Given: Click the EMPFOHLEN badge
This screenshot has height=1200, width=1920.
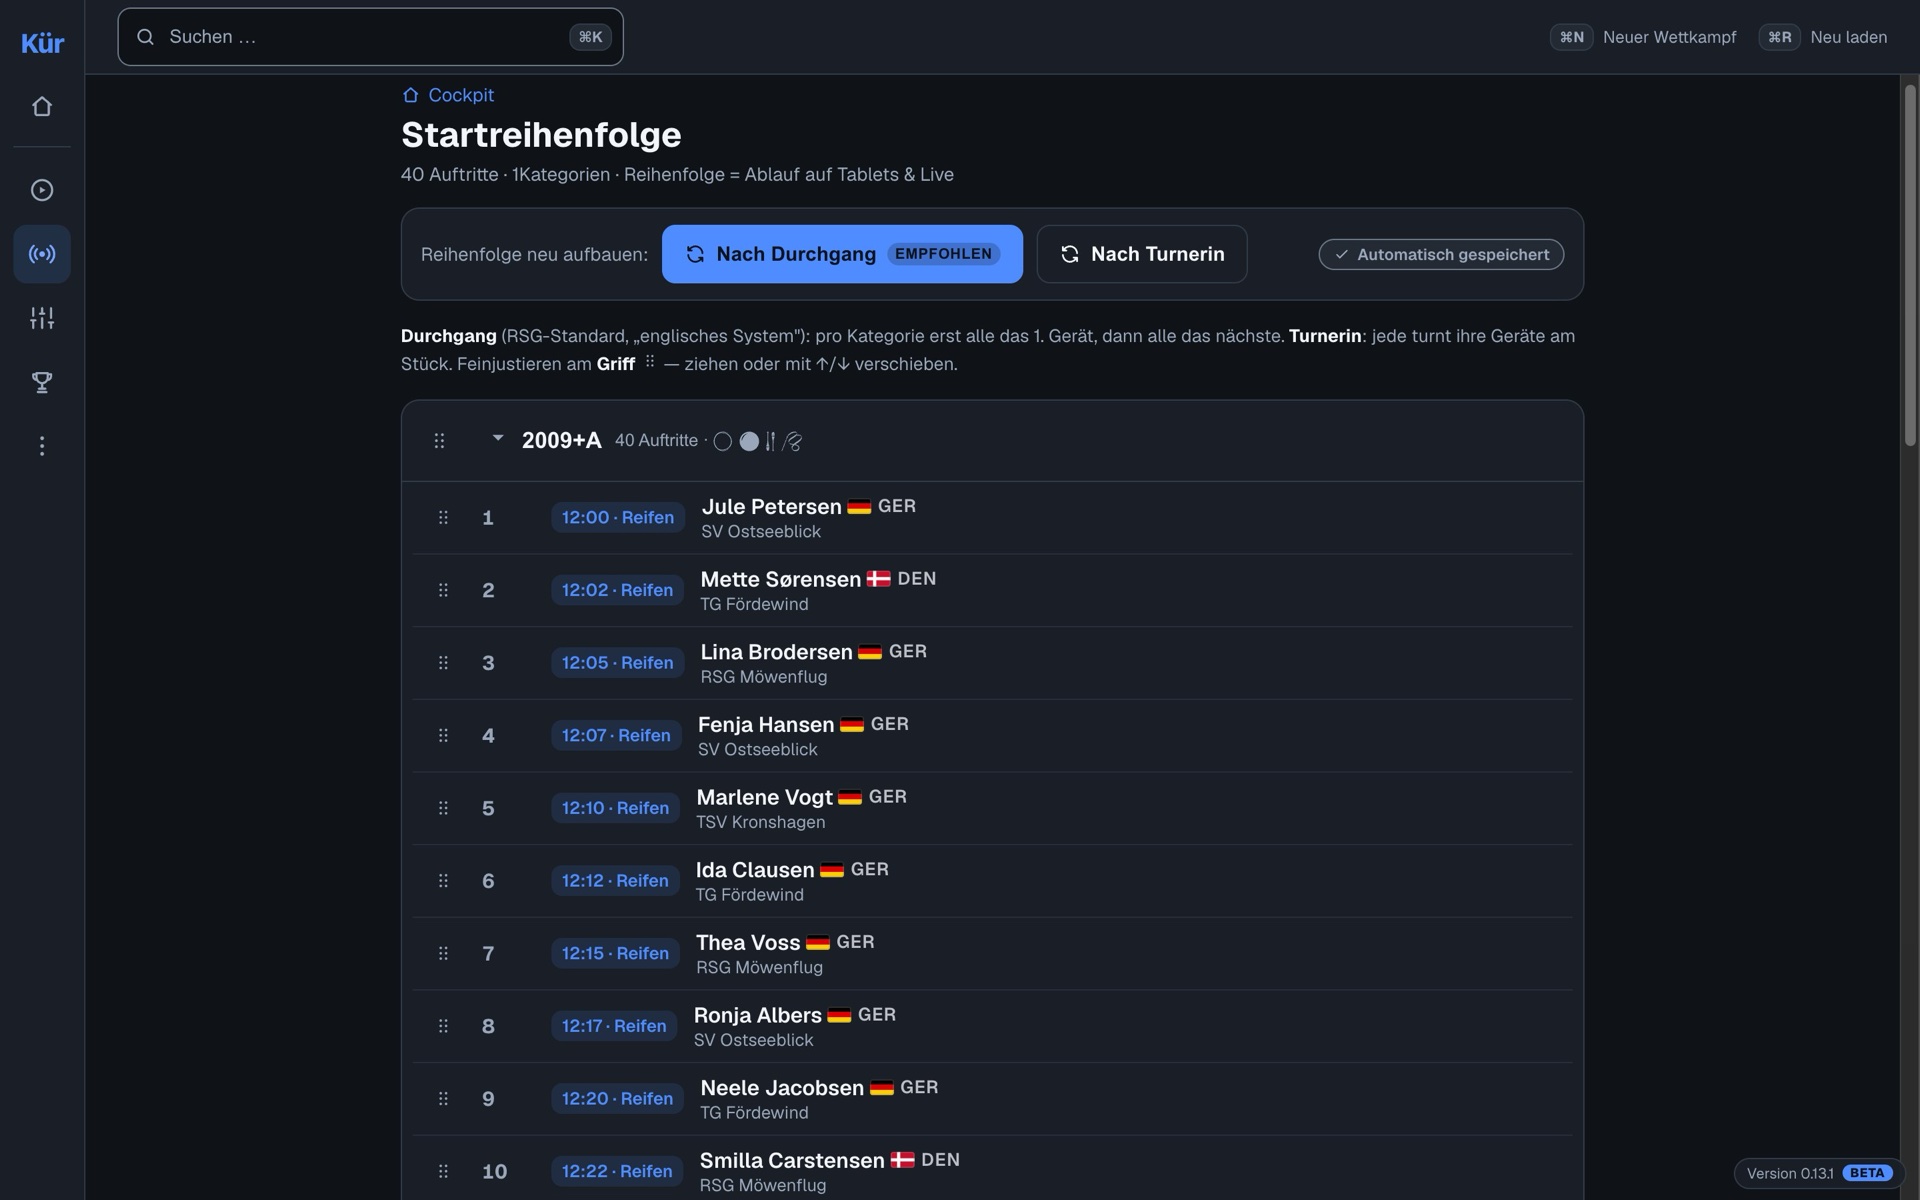Looking at the screenshot, I should pos(943,254).
